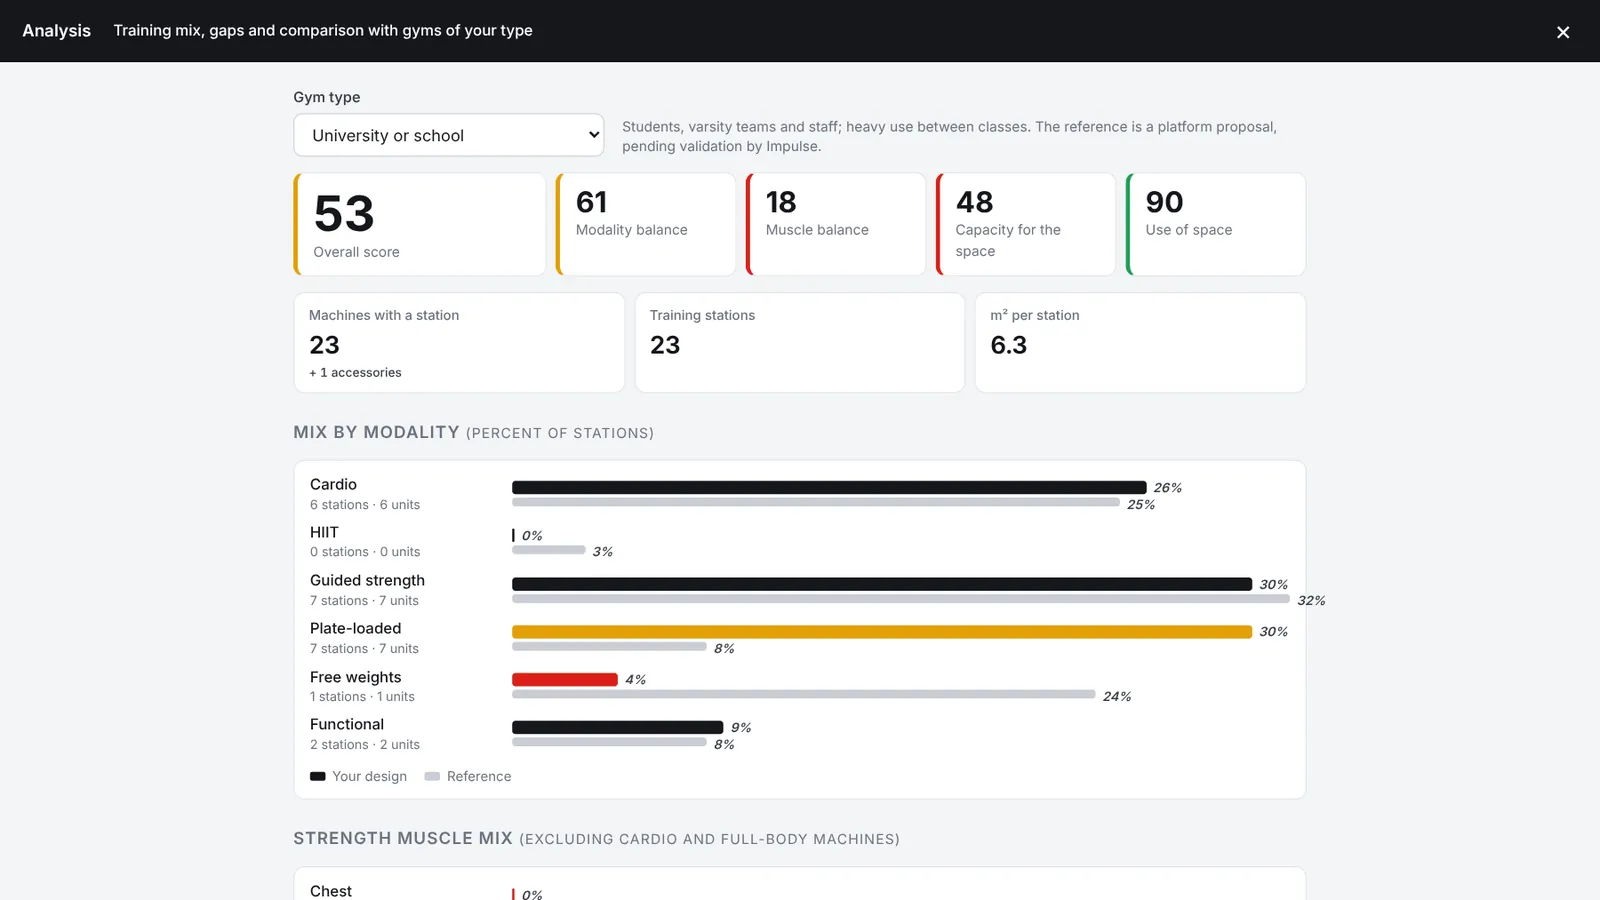Click the Plate-loaded row label

coord(355,628)
